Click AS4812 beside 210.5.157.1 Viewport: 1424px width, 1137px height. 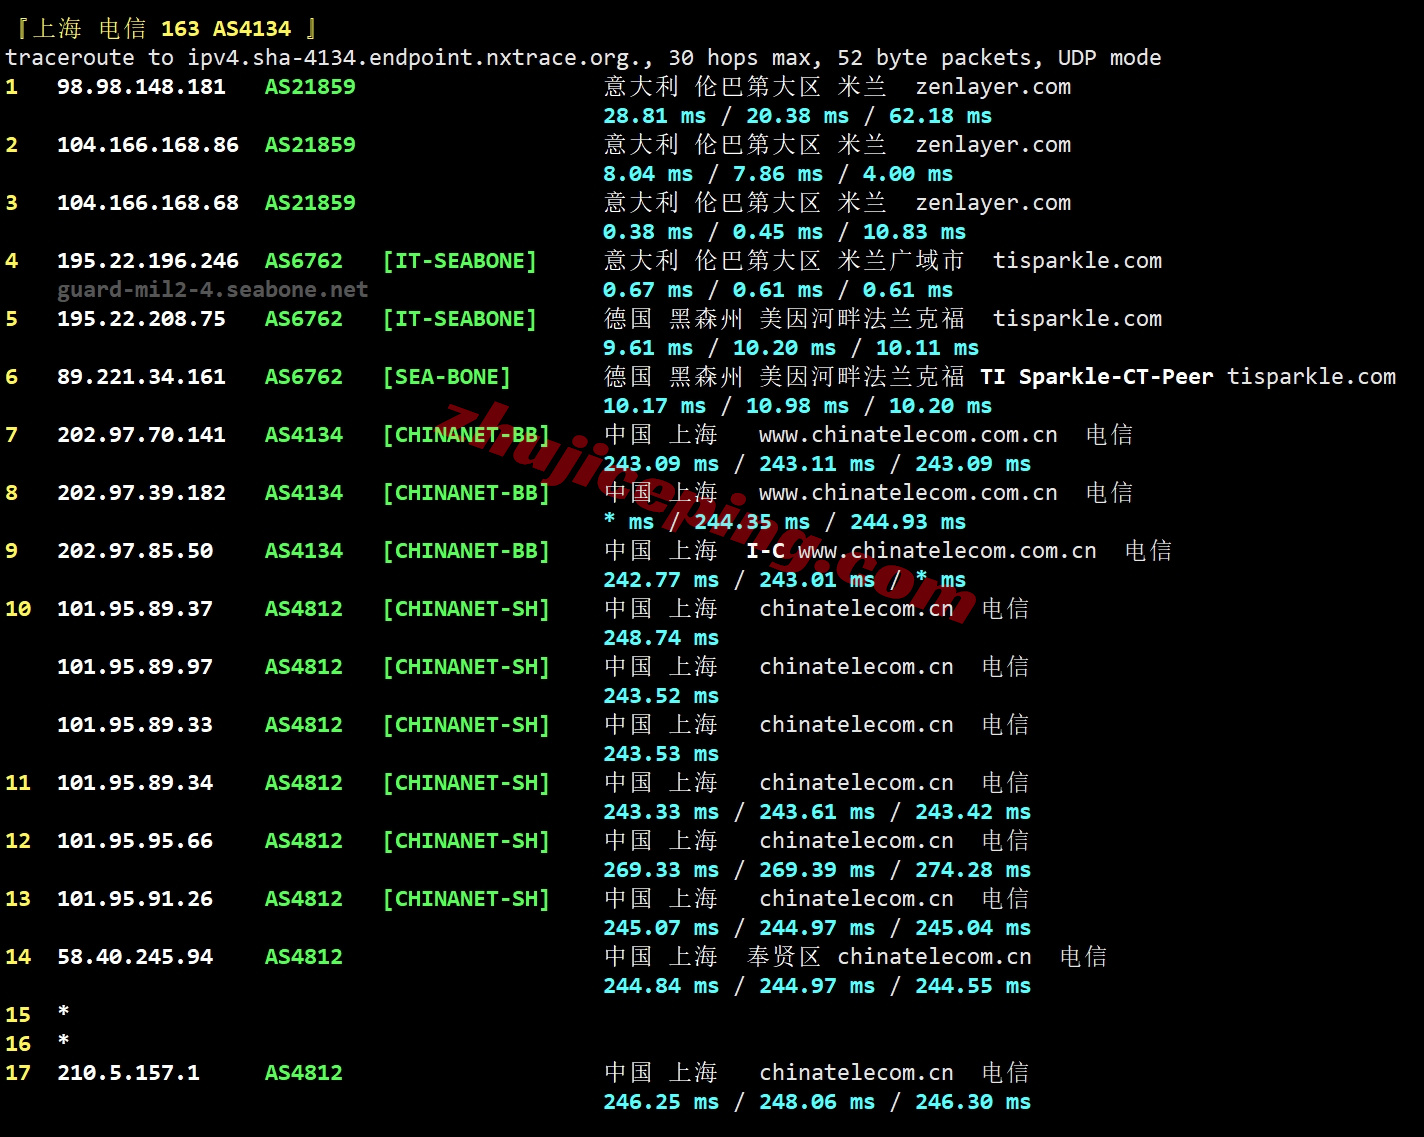tap(304, 1073)
